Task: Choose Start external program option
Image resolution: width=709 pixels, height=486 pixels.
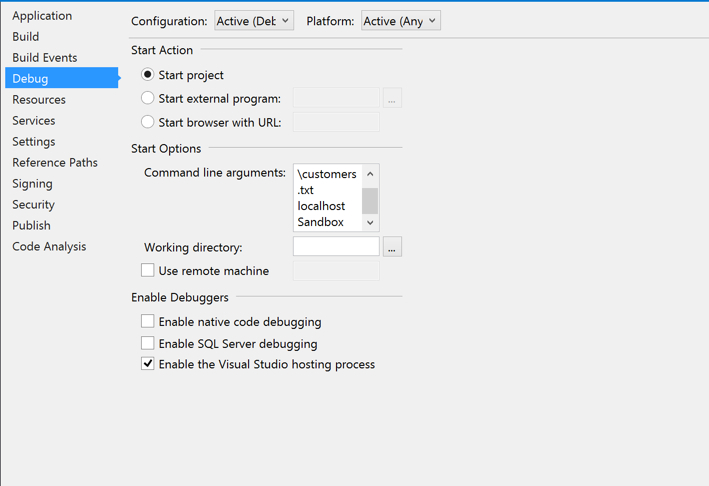Action: (x=148, y=98)
